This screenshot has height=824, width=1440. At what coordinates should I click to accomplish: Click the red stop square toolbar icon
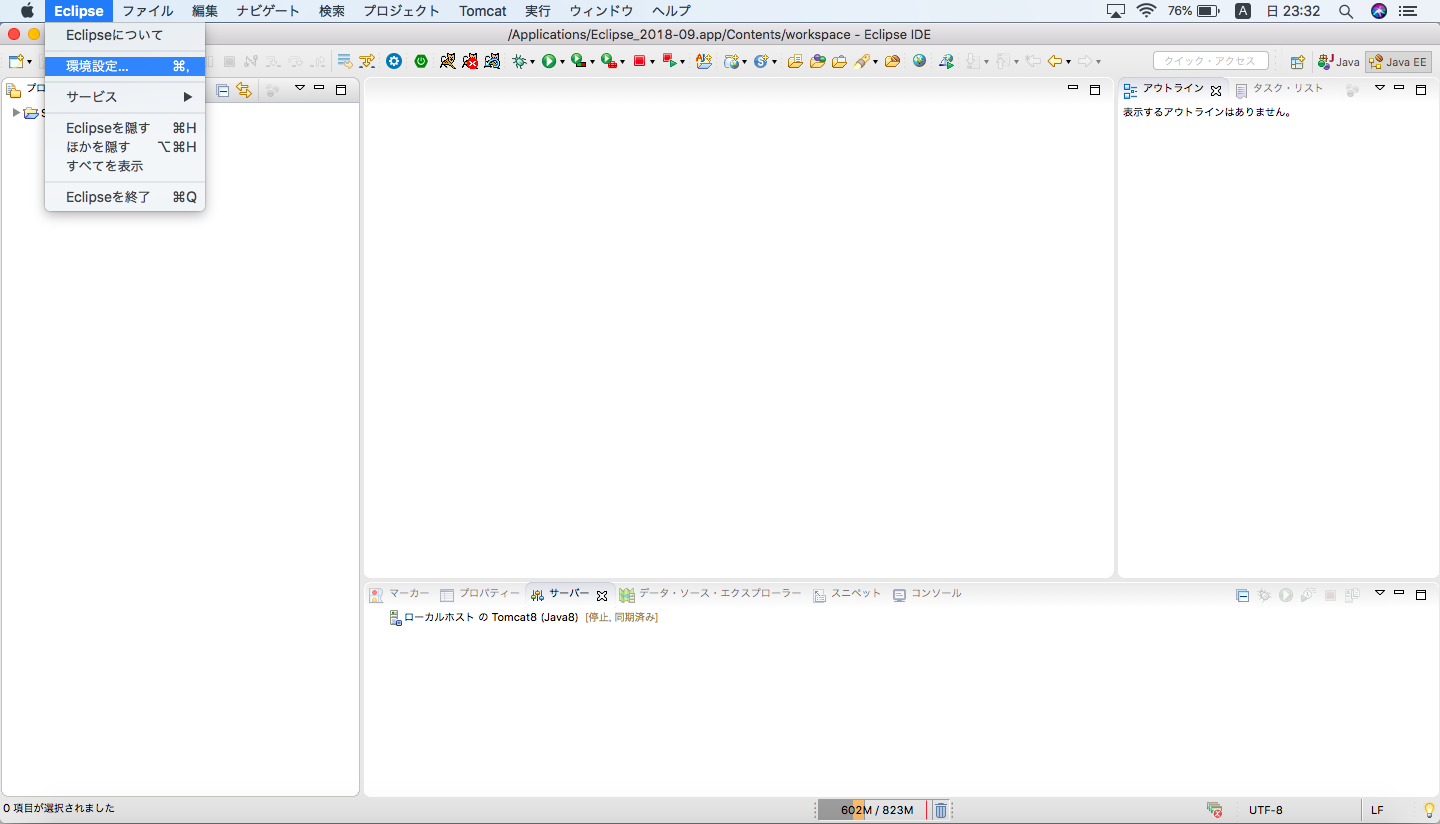pos(639,61)
